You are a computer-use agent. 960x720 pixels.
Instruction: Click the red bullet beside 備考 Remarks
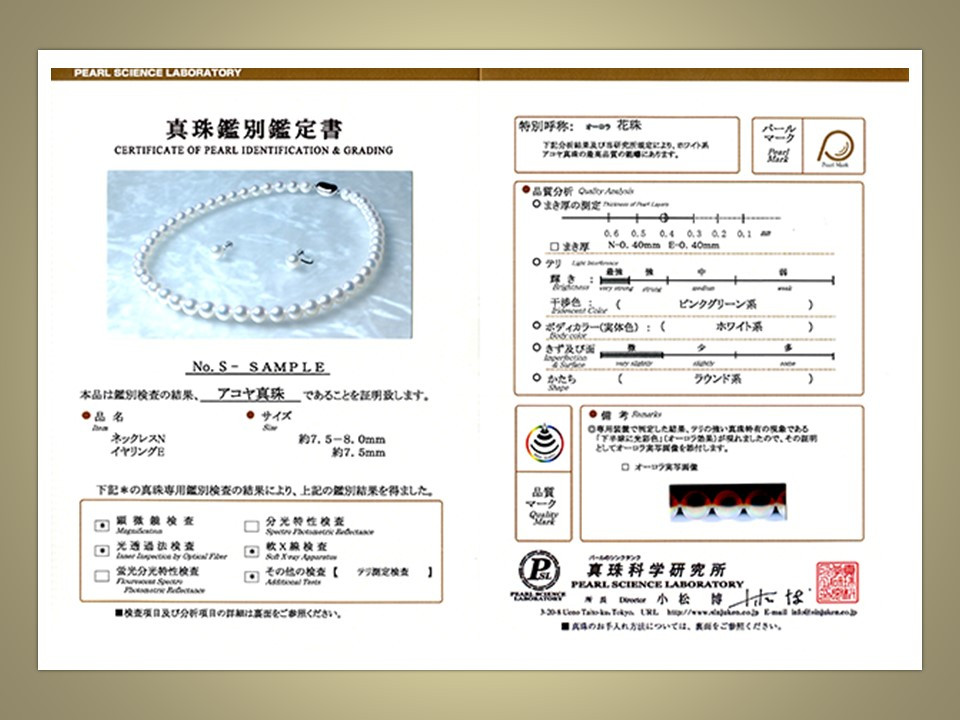click(x=593, y=414)
